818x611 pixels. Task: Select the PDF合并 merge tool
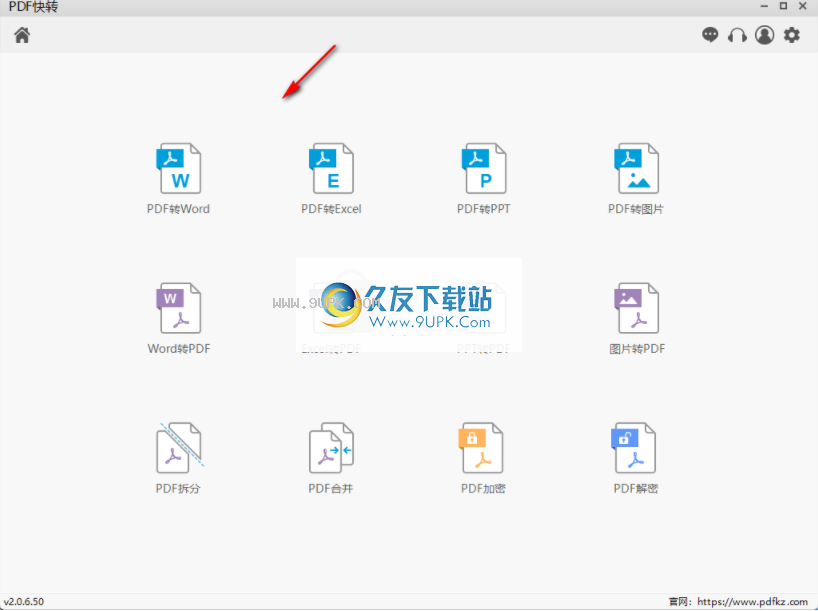coord(331,459)
